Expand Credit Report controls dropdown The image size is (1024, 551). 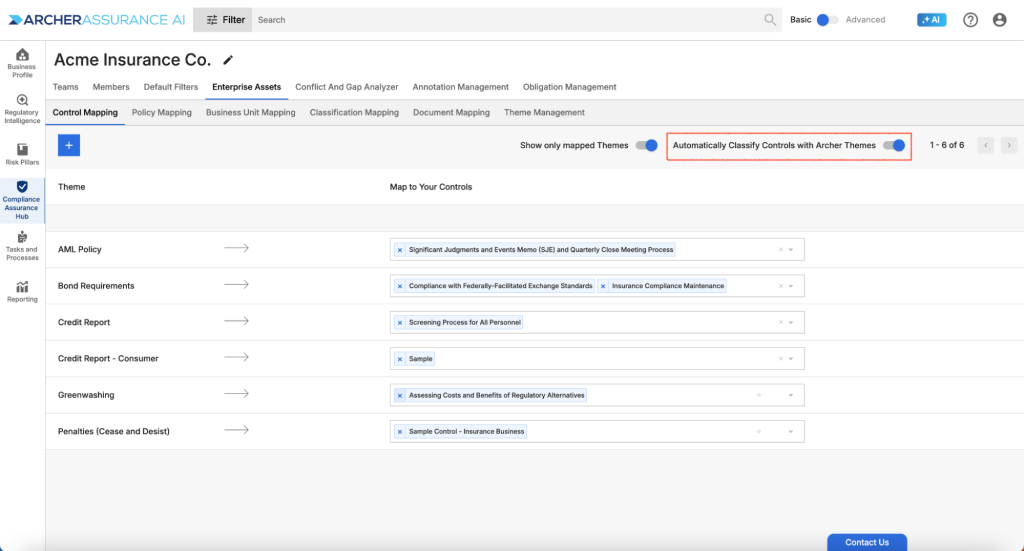tap(791, 323)
